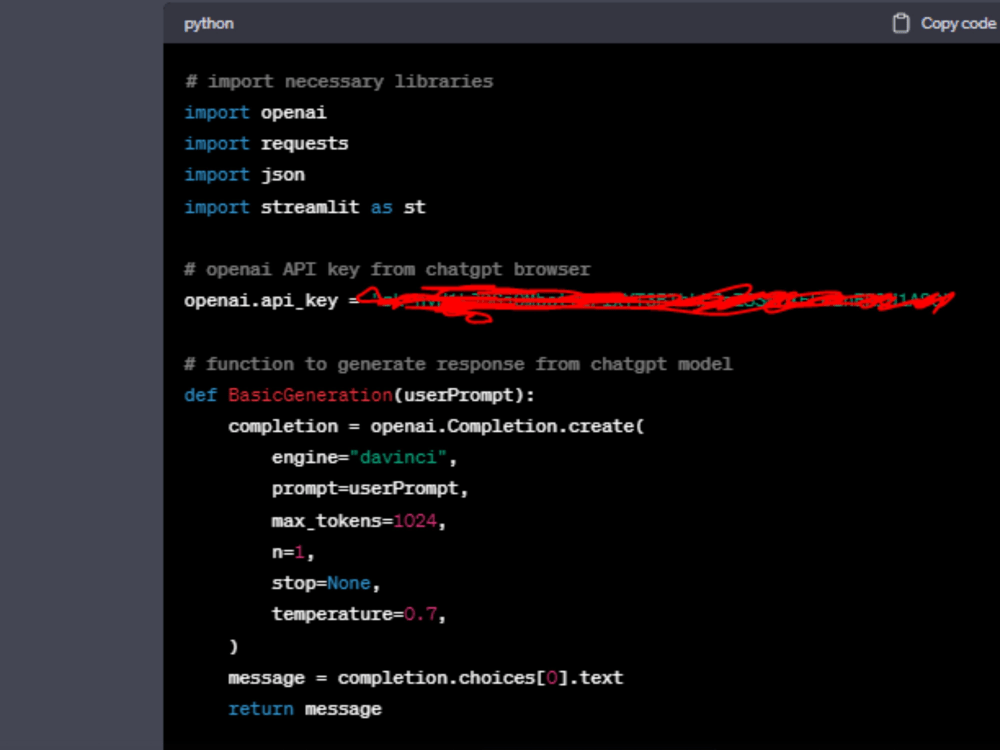Viewport: 1000px width, 750px height.
Task: Click the line 'import json'
Action: tap(244, 175)
